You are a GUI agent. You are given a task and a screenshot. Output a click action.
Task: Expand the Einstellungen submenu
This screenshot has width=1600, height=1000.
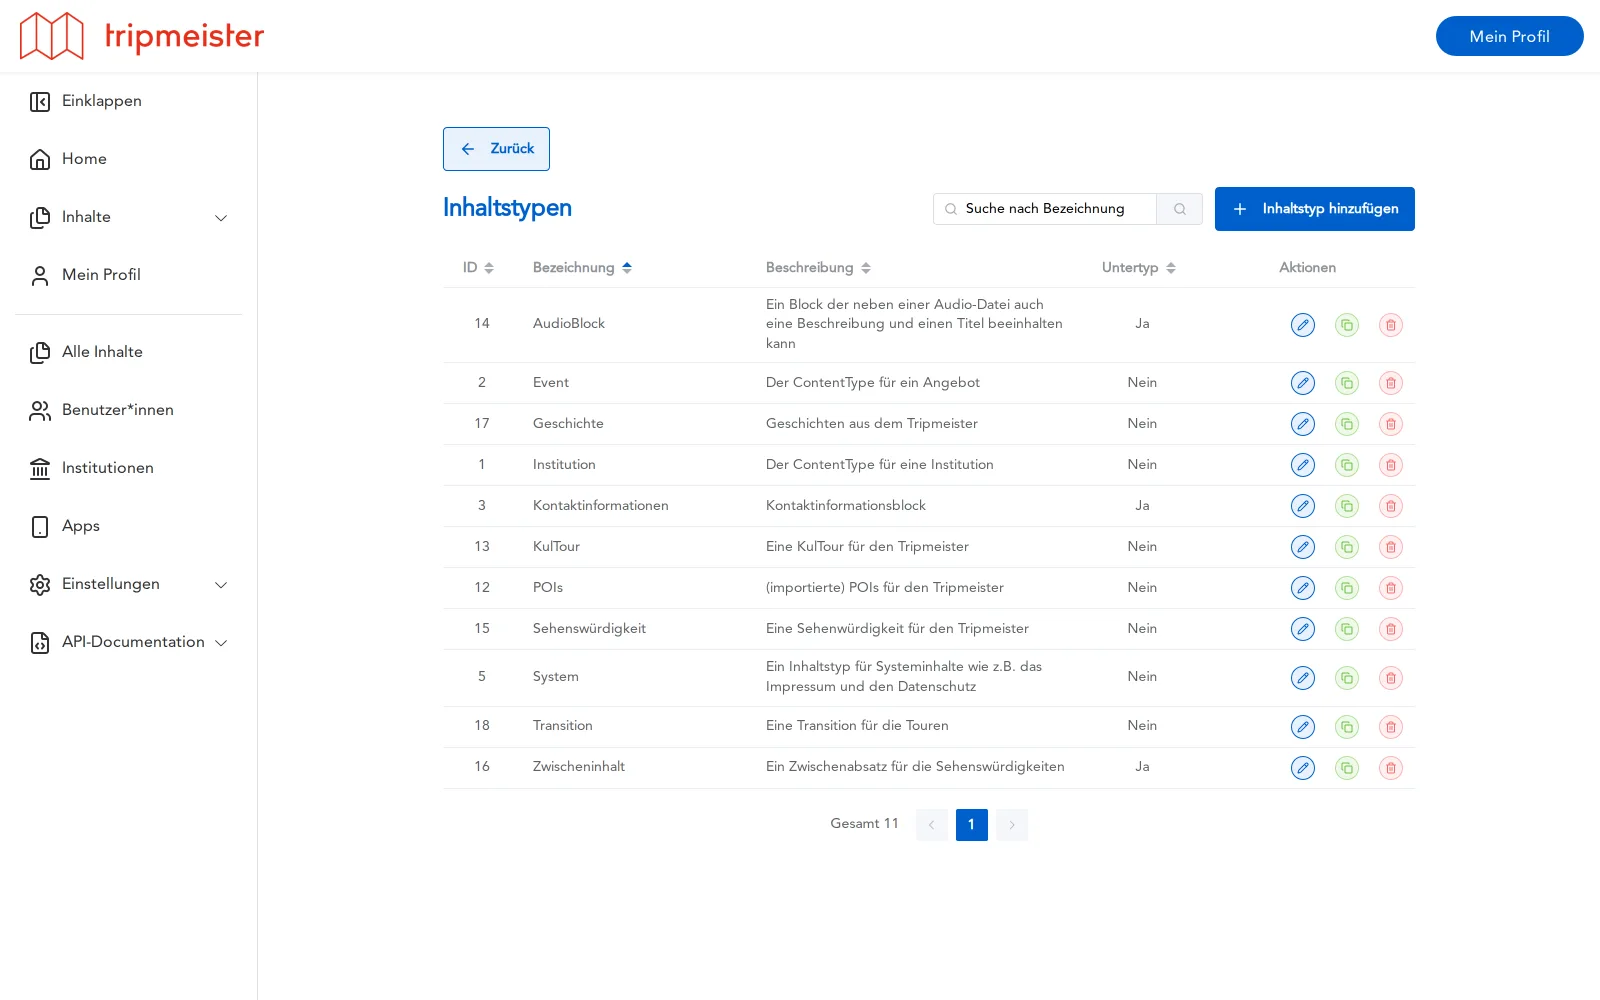click(129, 584)
